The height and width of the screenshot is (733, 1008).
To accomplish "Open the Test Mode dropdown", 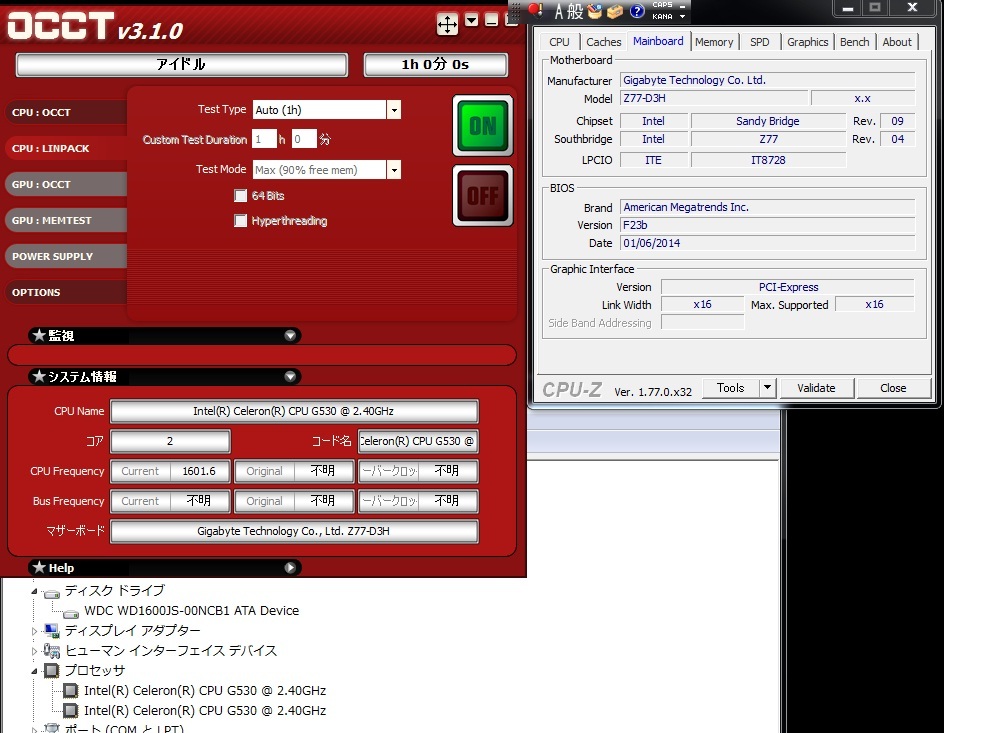I will click(394, 170).
